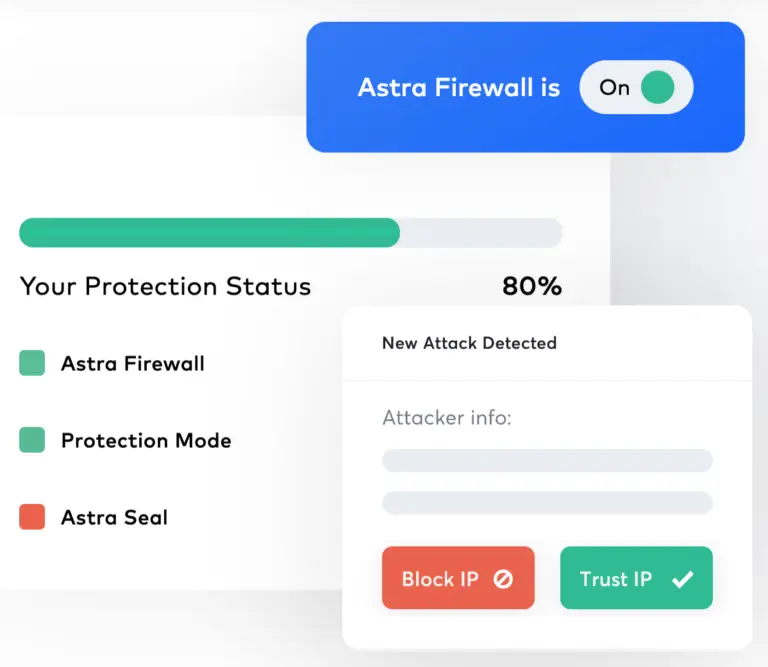Viewport: 768px width, 667px height.
Task: Click the Trust IP button
Action: 636,578
